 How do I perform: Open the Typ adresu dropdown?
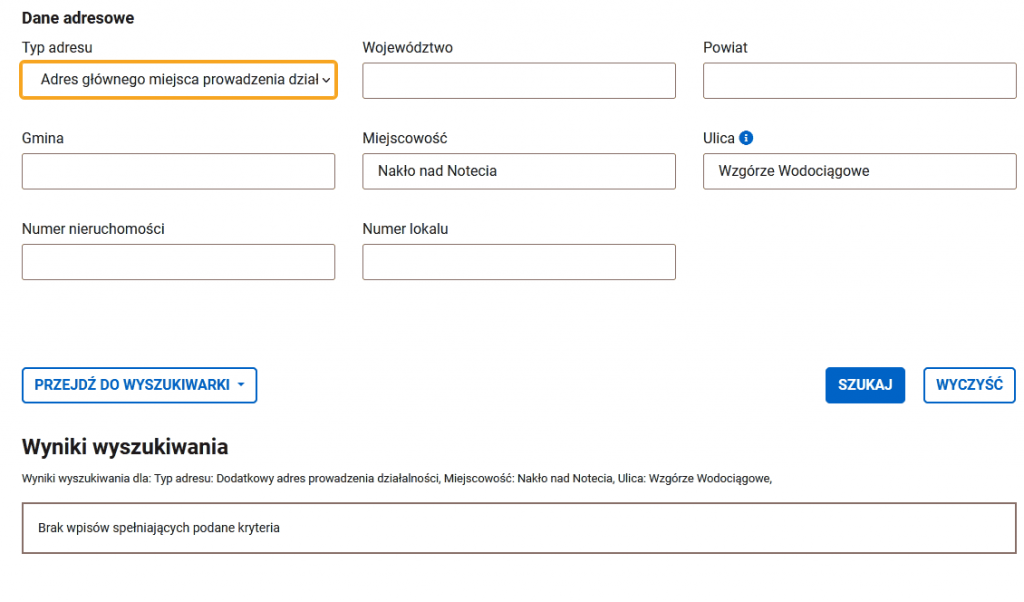tap(178, 80)
